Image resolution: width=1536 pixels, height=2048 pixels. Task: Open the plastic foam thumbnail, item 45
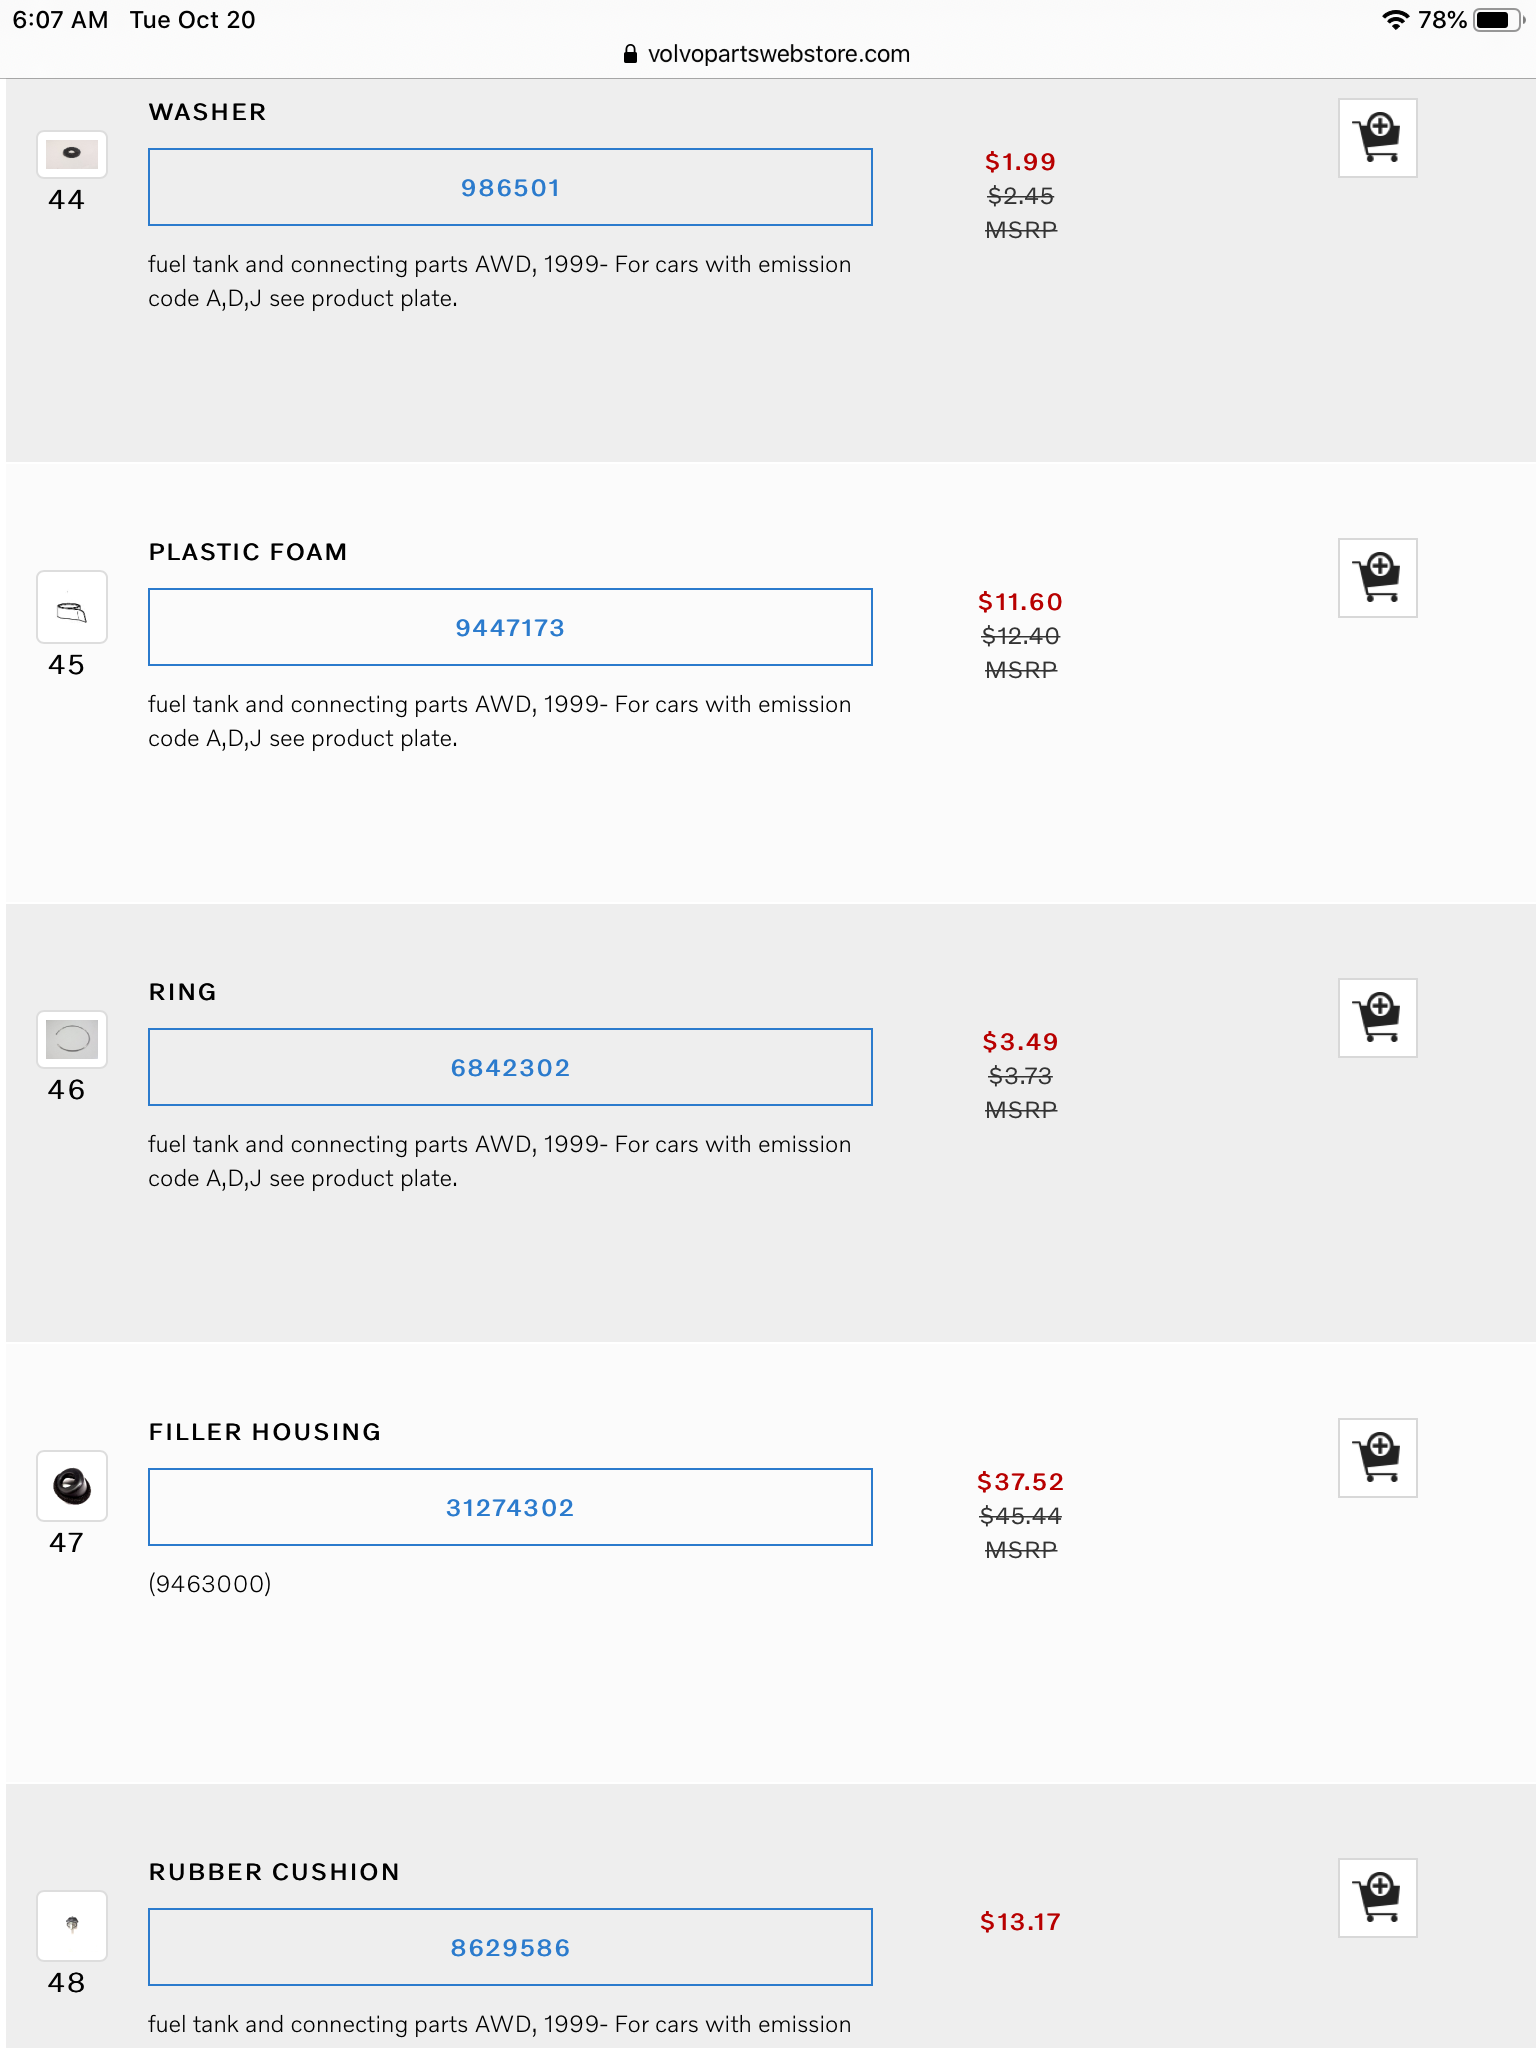pyautogui.click(x=72, y=608)
